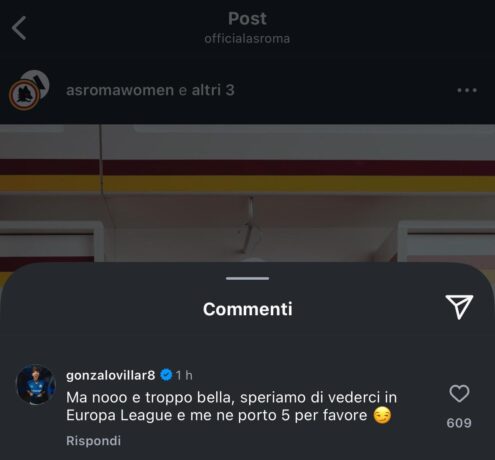Tap the Post title in header

247,19
